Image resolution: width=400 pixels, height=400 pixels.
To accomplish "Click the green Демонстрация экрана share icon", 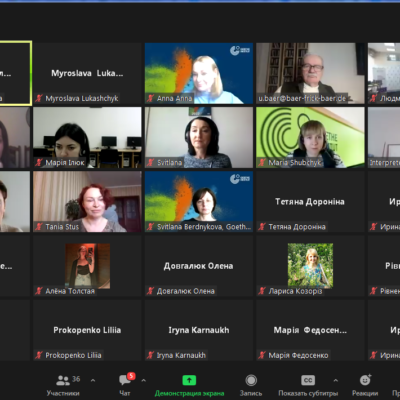I will 189,380.
